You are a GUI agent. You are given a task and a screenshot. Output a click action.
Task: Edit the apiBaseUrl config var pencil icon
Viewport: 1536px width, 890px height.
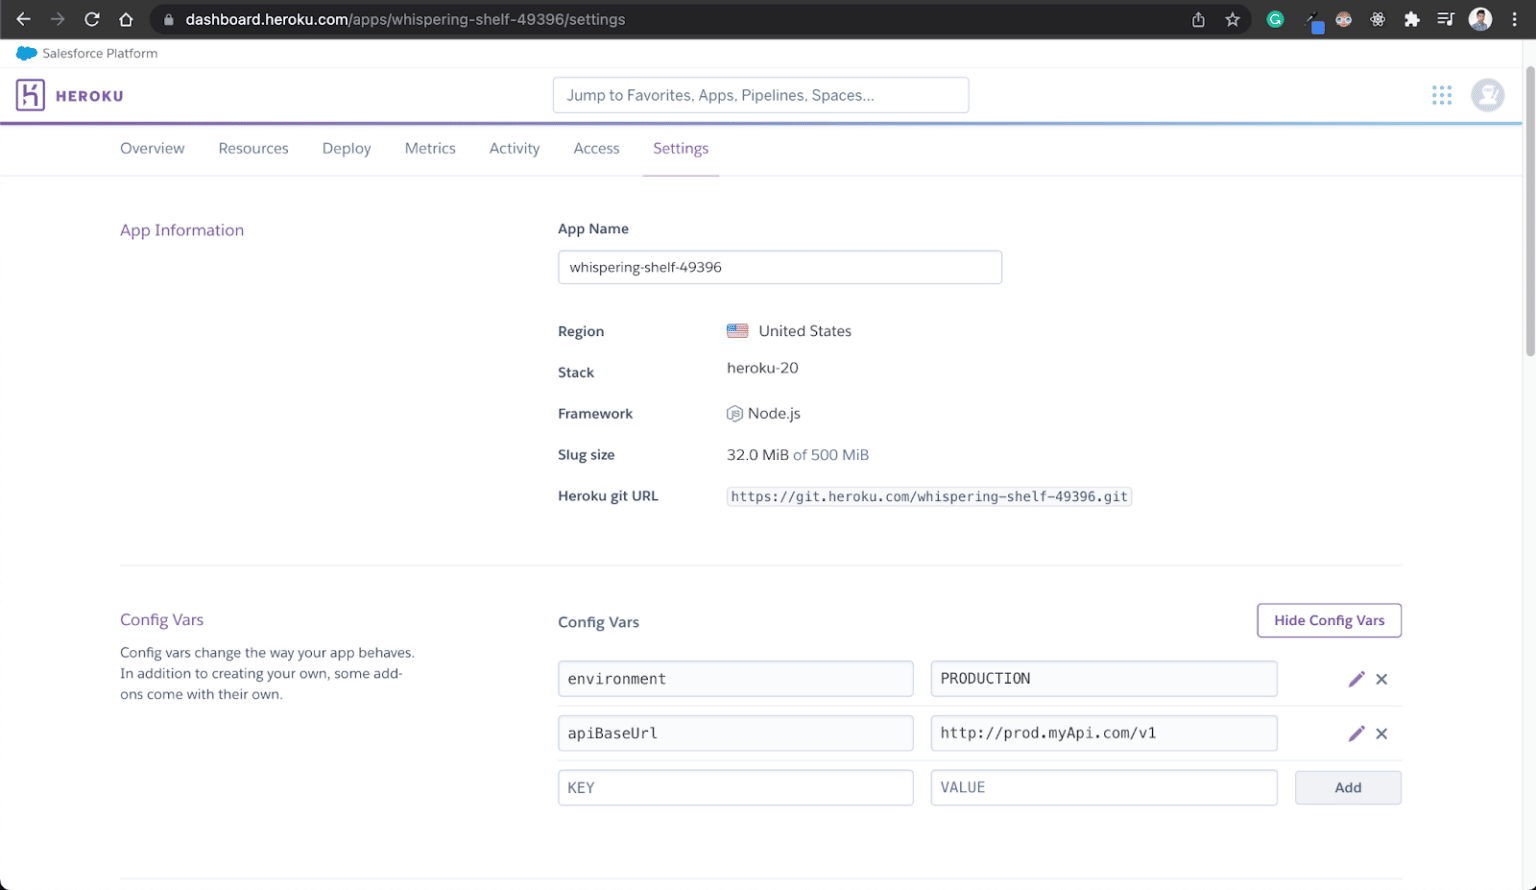1356,733
